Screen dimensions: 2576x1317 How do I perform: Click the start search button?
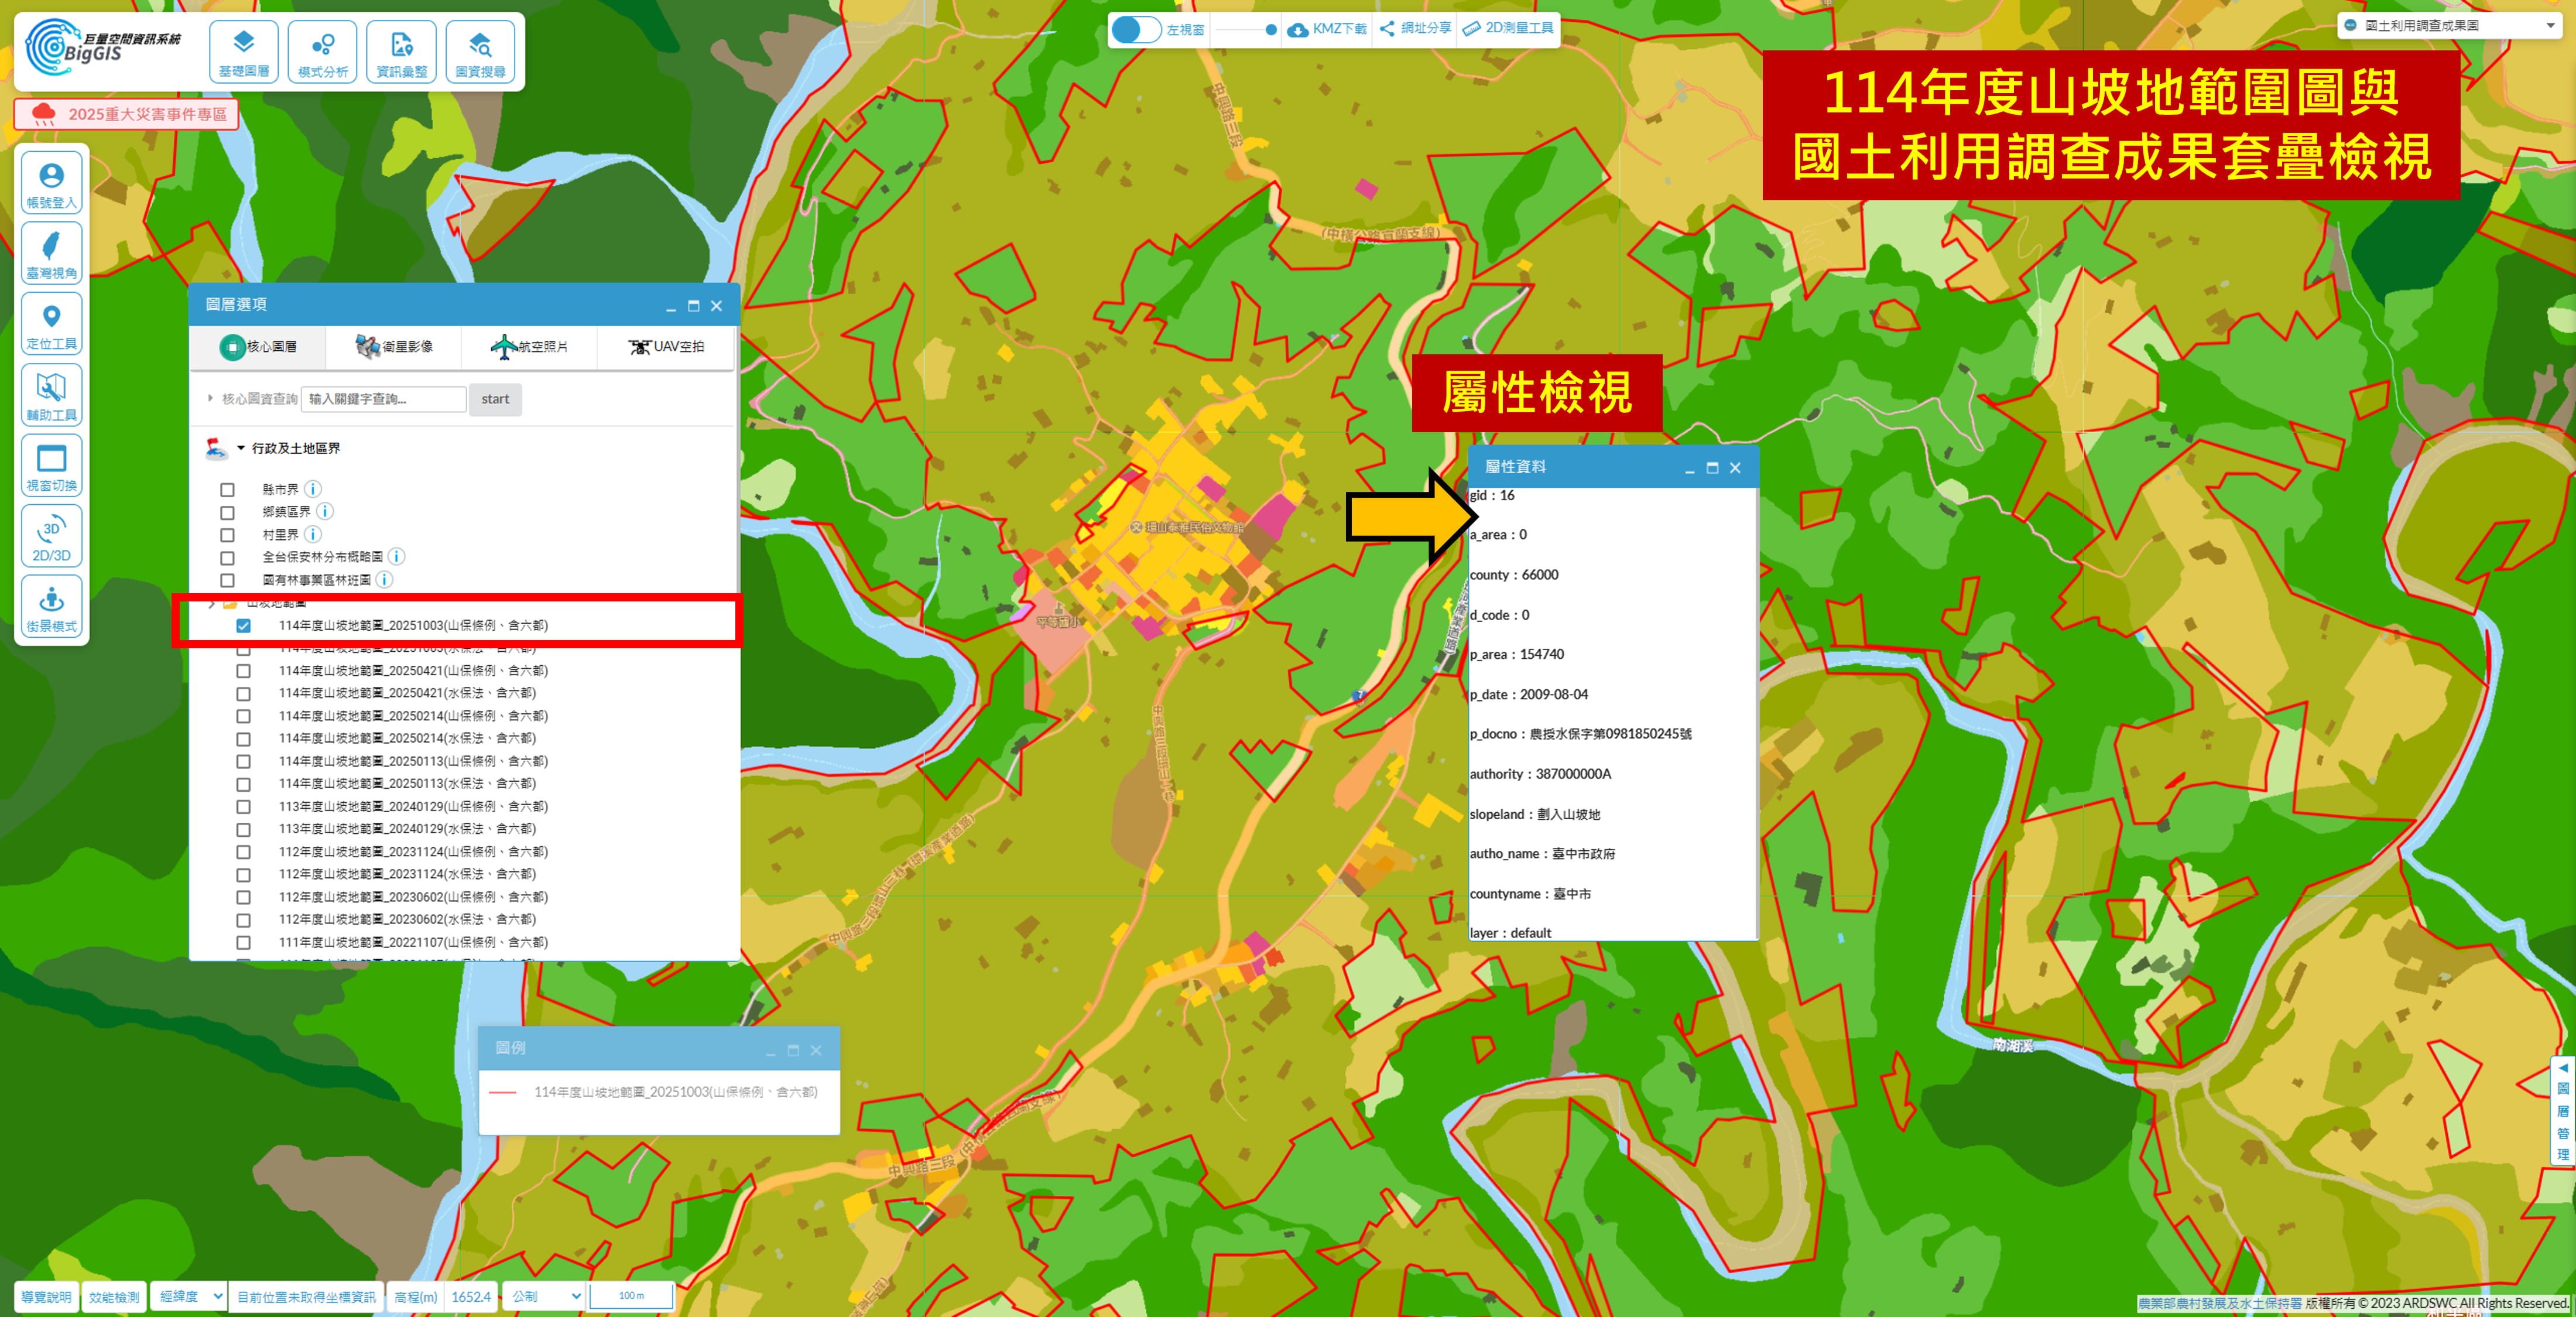[x=495, y=399]
